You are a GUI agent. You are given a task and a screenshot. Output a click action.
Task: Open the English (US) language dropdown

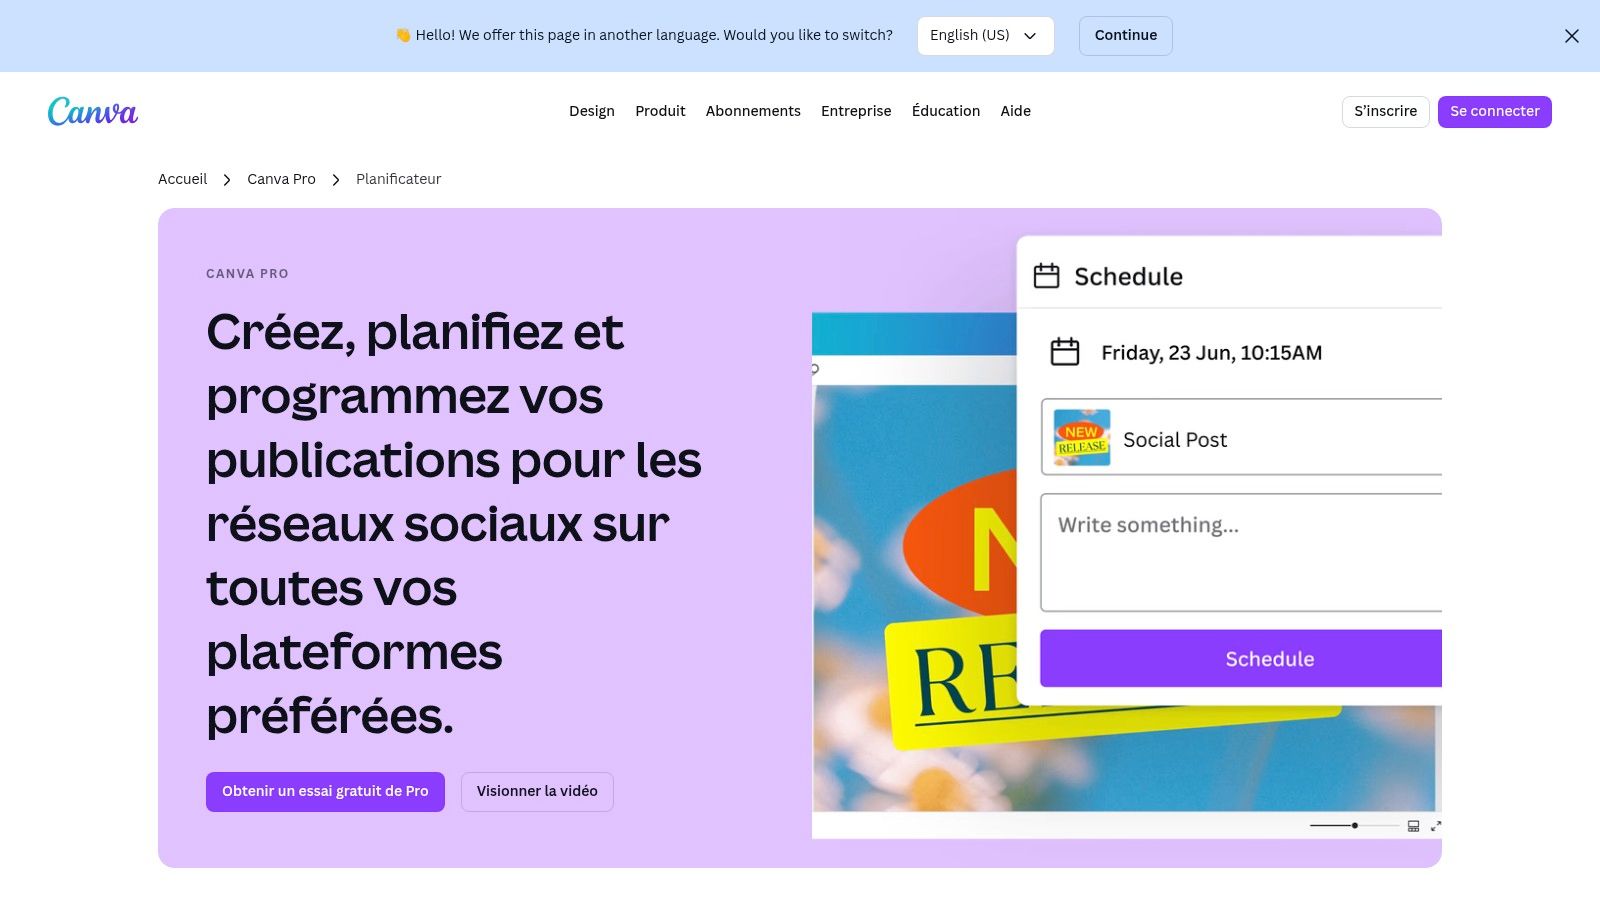(x=985, y=35)
